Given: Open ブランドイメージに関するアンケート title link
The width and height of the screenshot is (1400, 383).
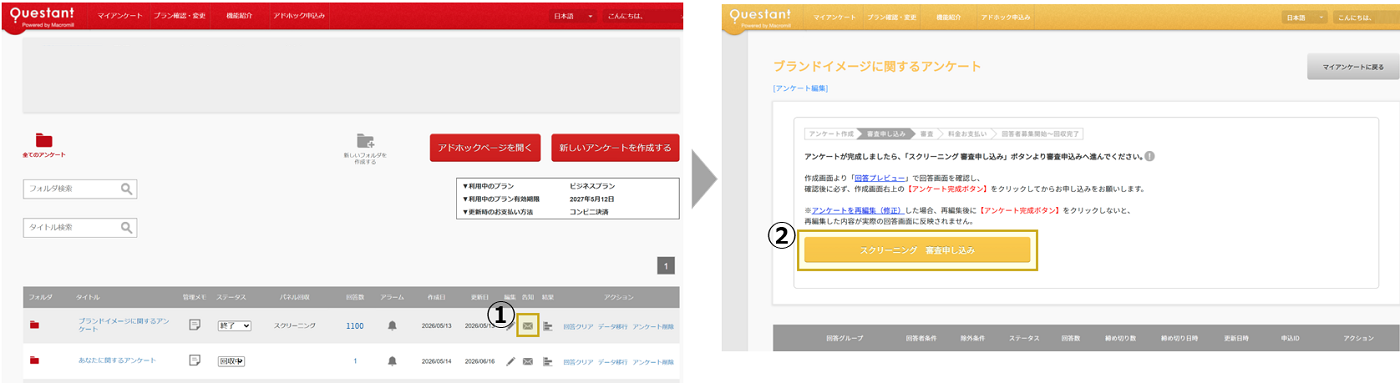Looking at the screenshot, I should tap(124, 325).
